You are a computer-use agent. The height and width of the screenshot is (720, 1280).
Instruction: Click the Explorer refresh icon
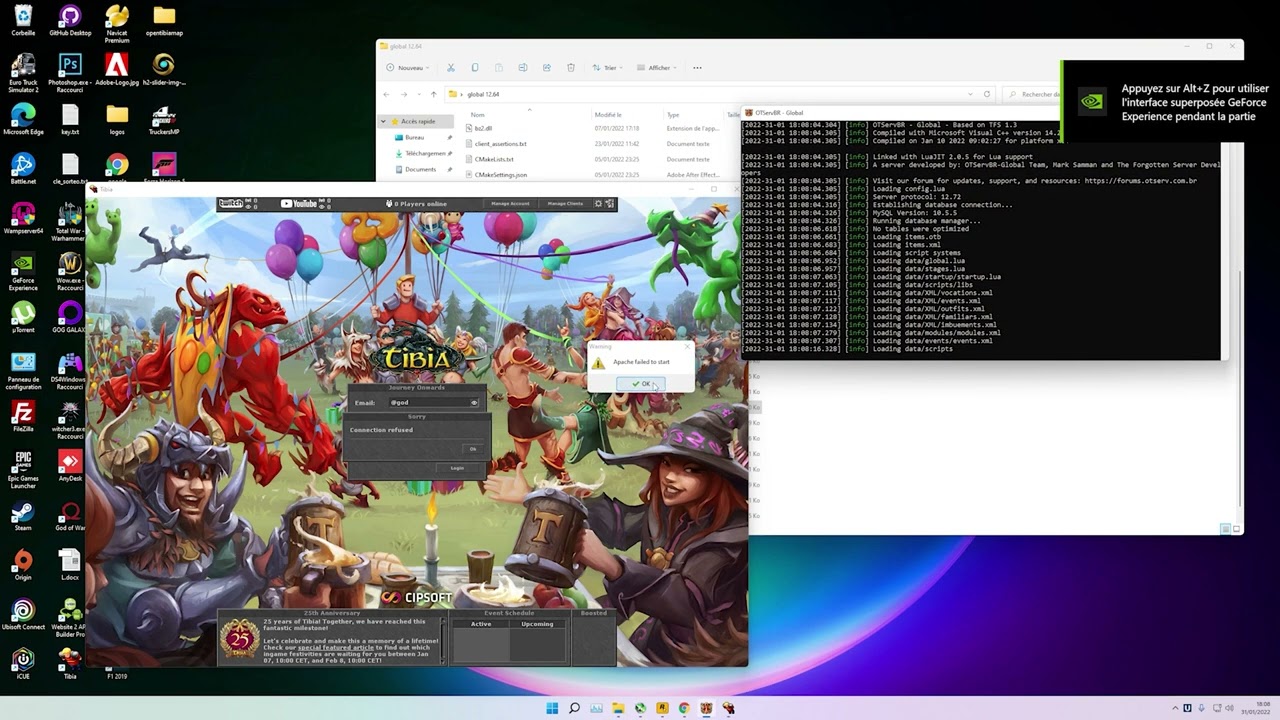(987, 94)
